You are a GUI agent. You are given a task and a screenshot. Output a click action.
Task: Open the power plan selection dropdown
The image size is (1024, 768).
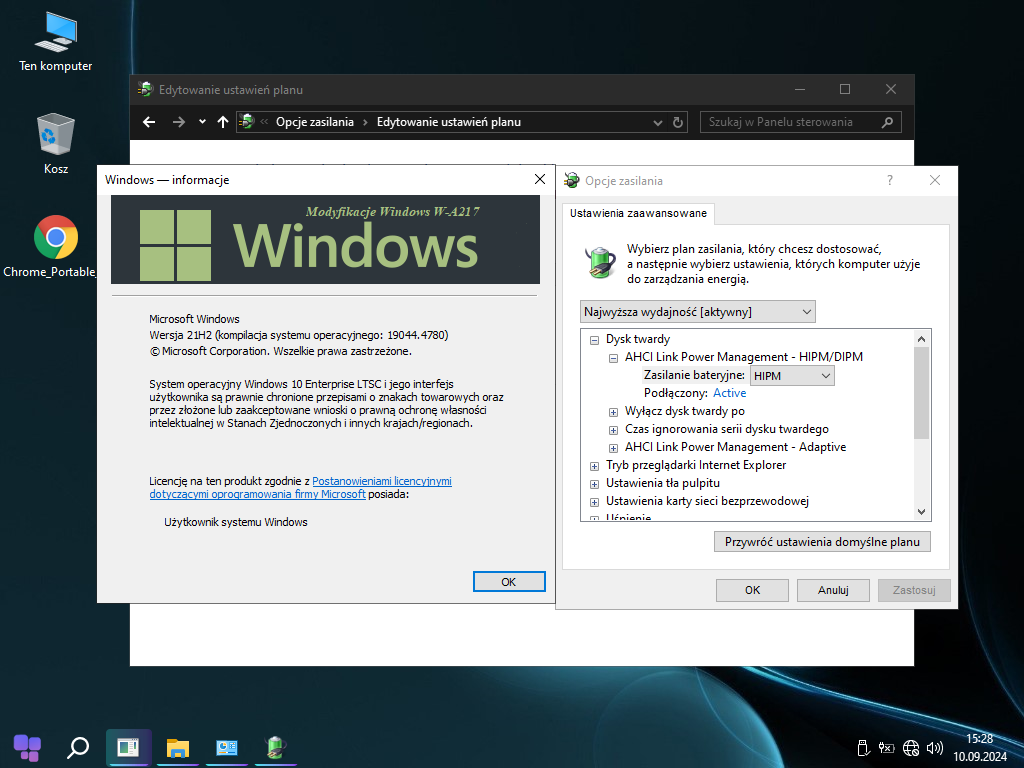pos(697,312)
